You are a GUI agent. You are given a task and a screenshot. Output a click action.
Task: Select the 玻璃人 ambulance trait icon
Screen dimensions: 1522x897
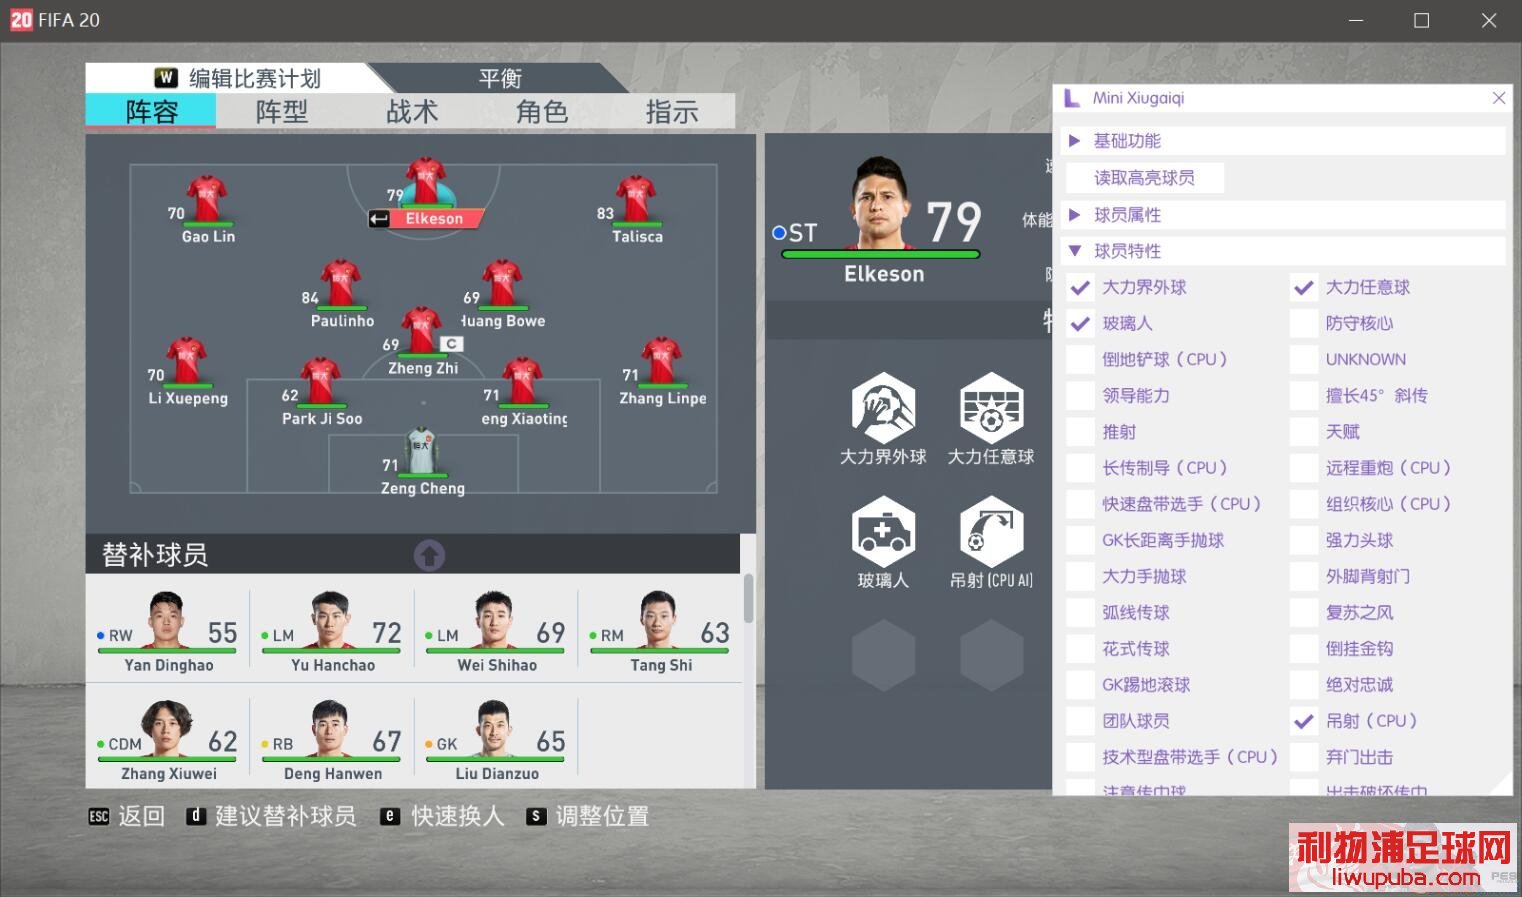pos(883,532)
